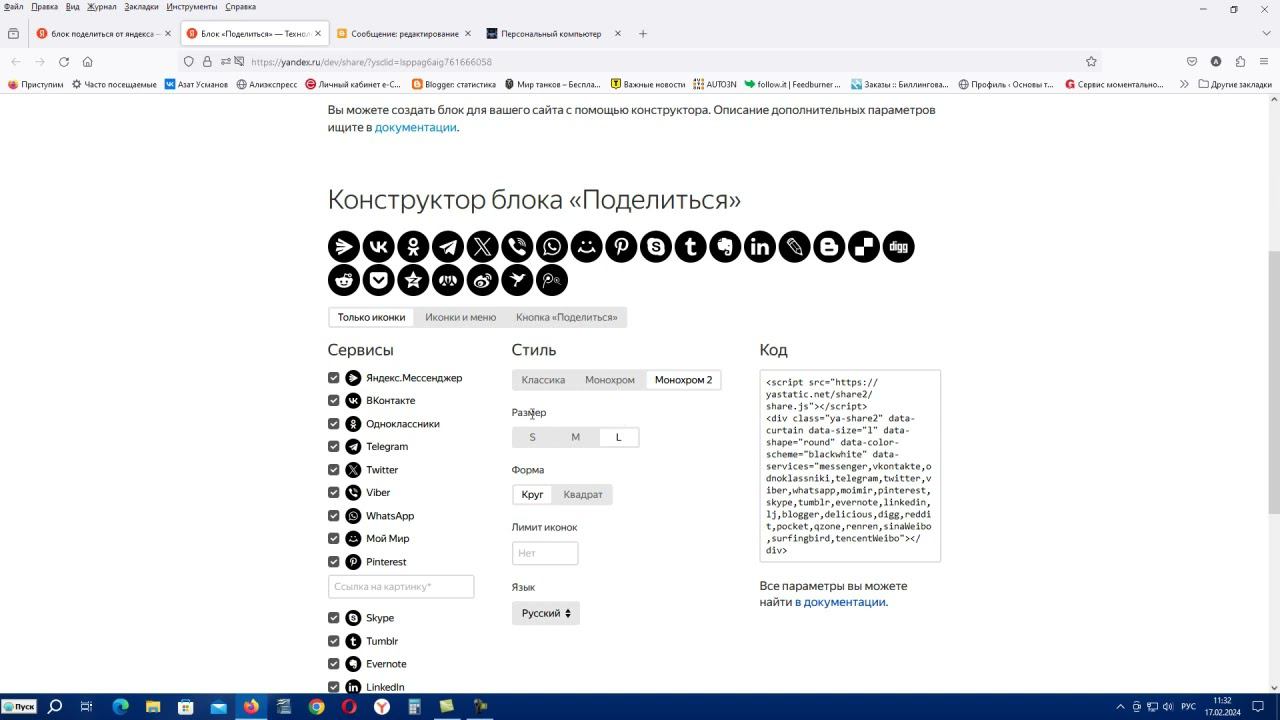Screen dimensions: 1280x720
Task: Open the Файл menu
Action: [x=14, y=6]
